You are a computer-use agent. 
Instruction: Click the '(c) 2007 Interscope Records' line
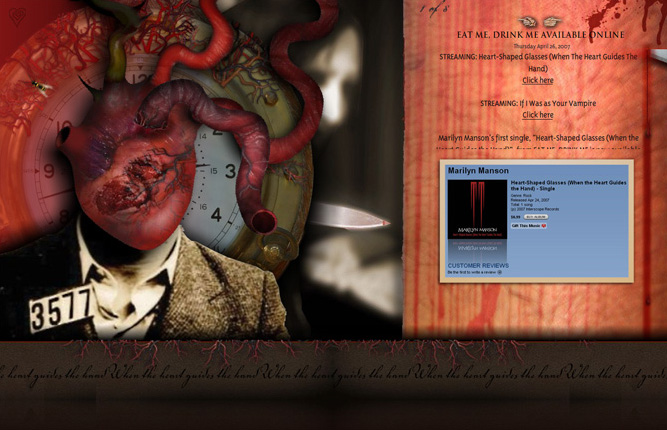[535, 209]
